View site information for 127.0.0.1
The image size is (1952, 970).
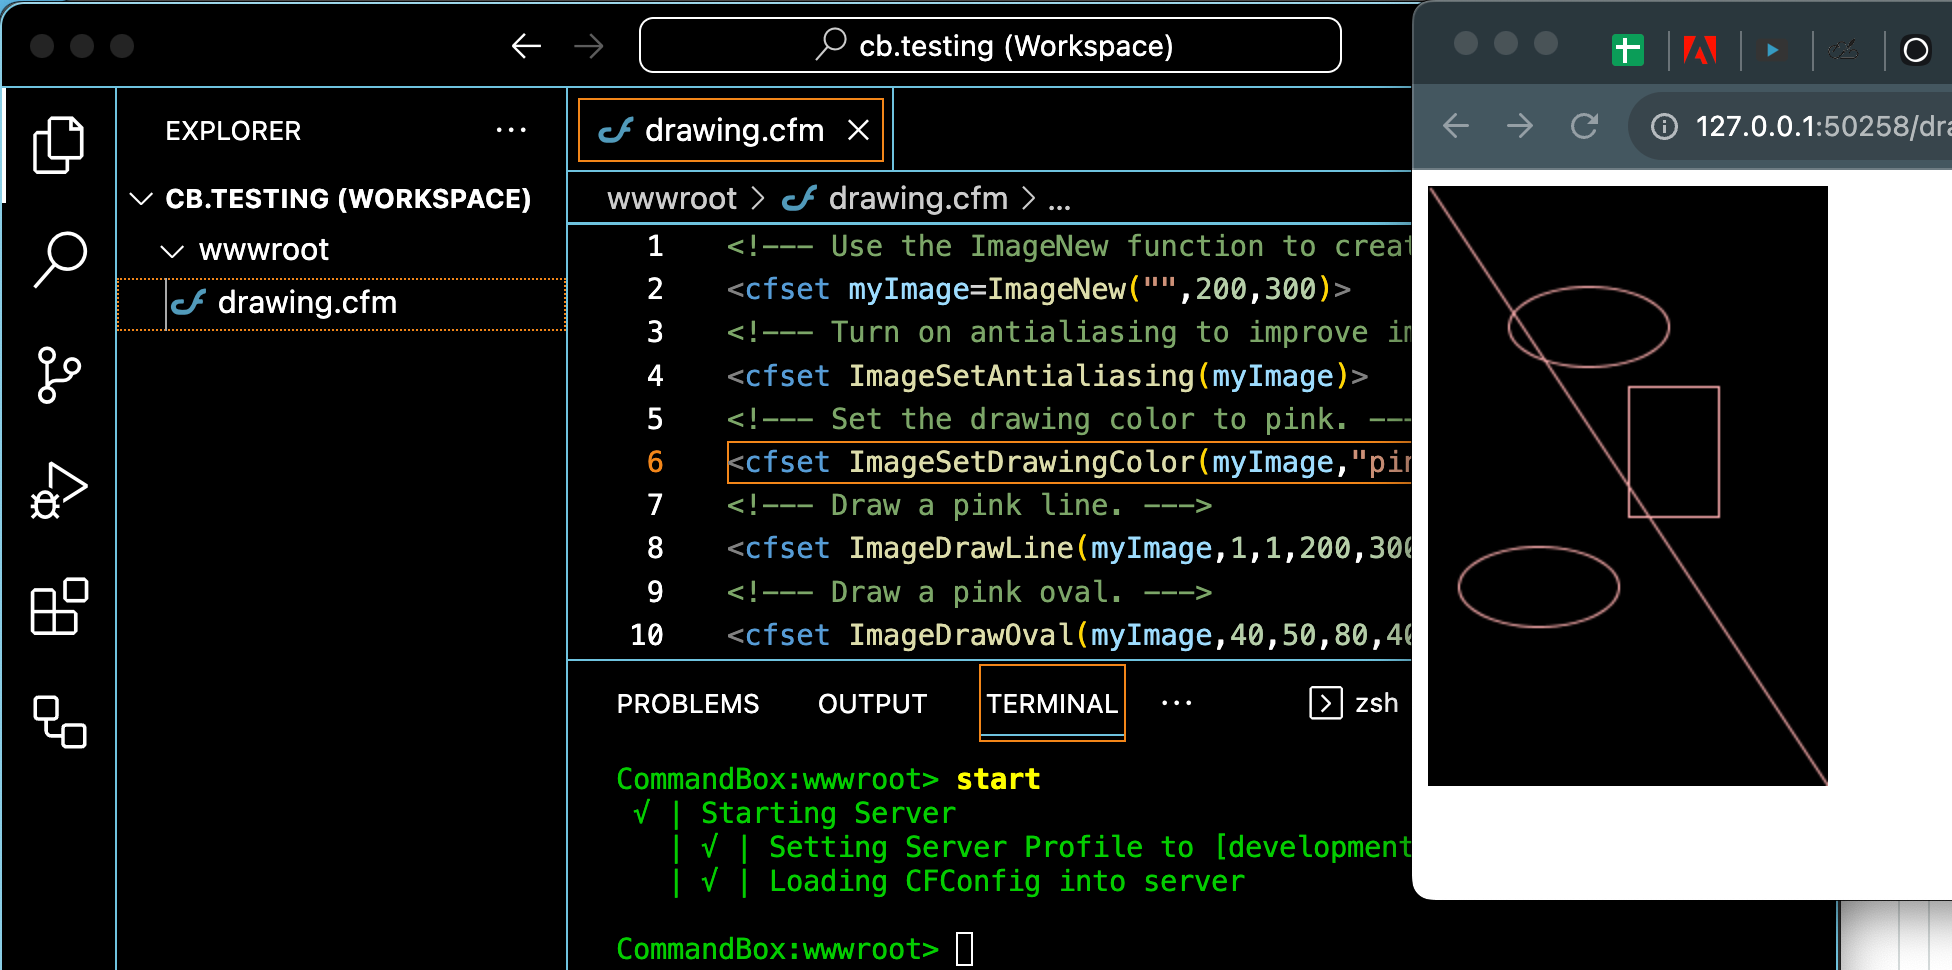1664,126
